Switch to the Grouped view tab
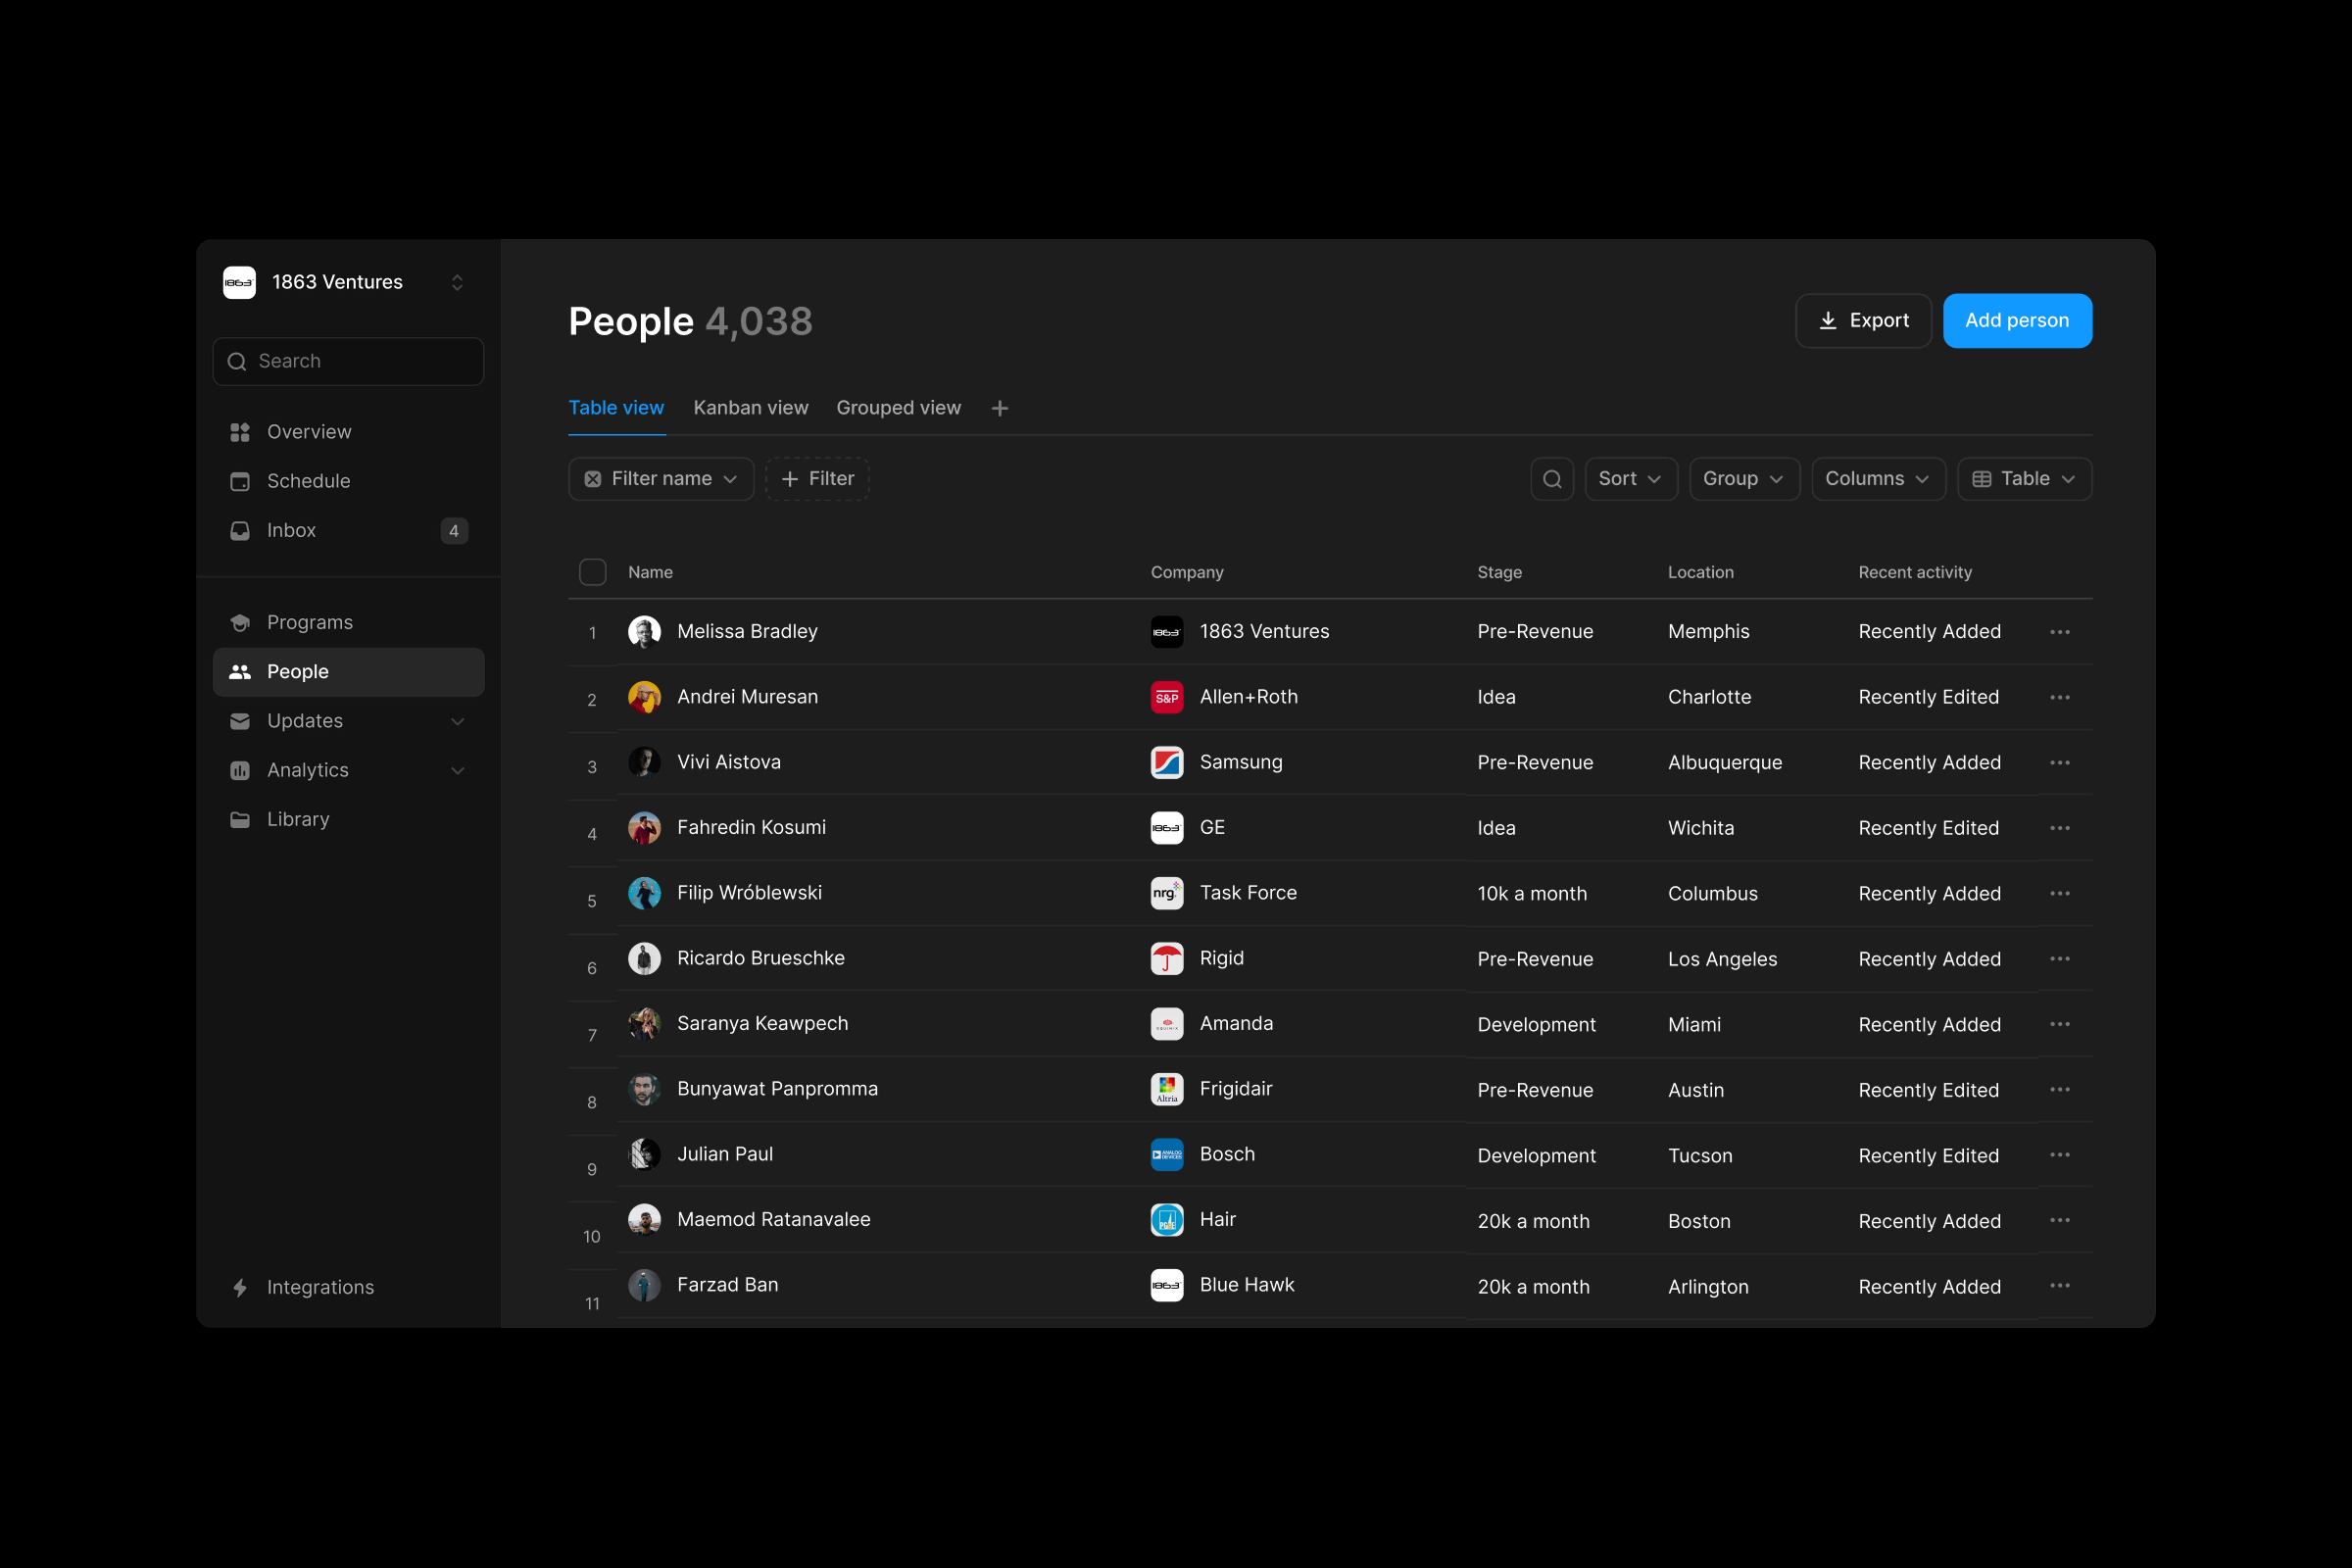This screenshot has width=2352, height=1568. 897,408
